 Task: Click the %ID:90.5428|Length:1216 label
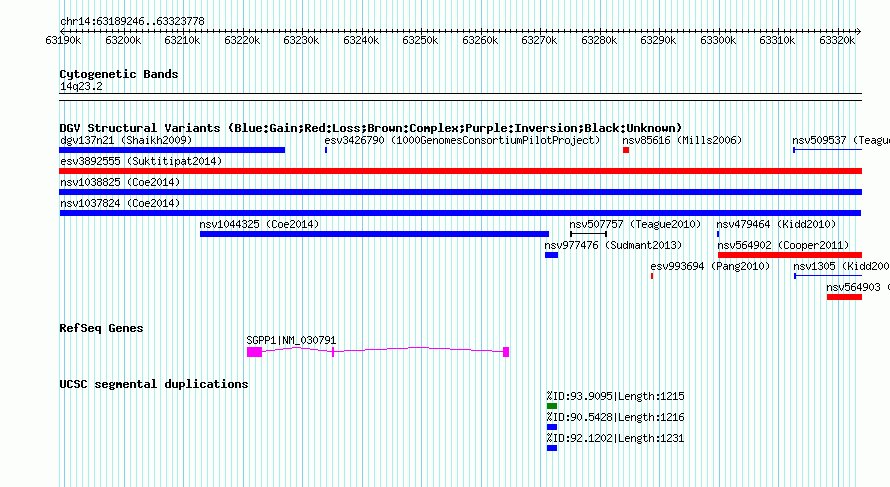(x=615, y=417)
